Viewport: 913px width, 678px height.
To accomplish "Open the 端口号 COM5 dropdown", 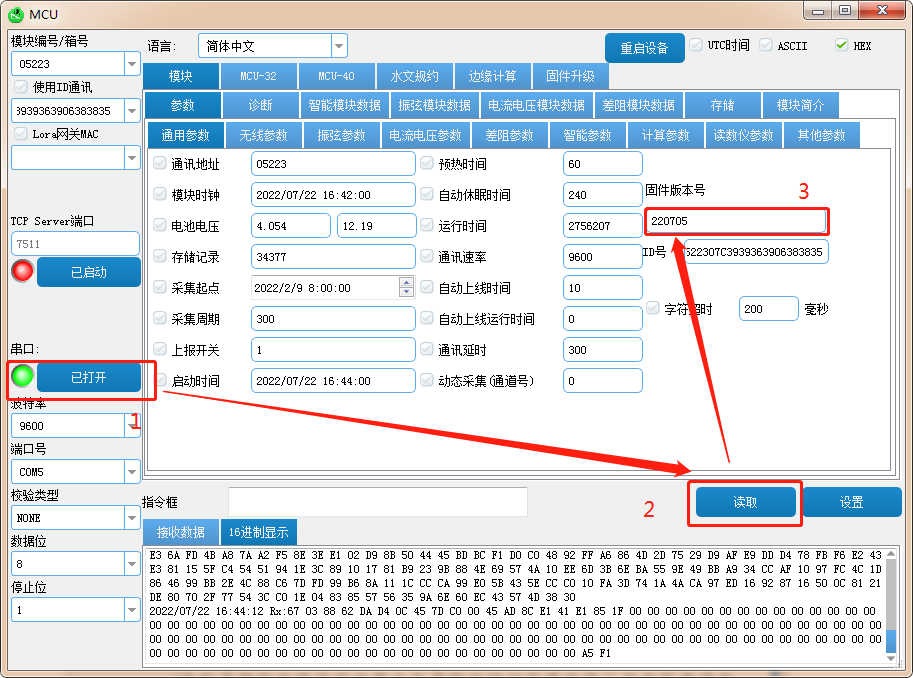I will pyautogui.click(x=132, y=471).
